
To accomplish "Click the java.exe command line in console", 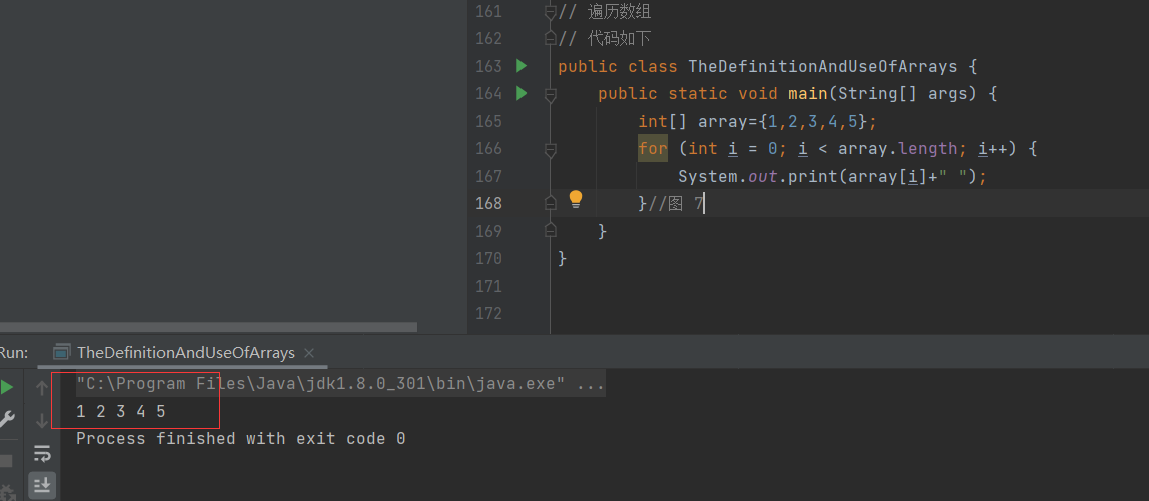I will [341, 385].
